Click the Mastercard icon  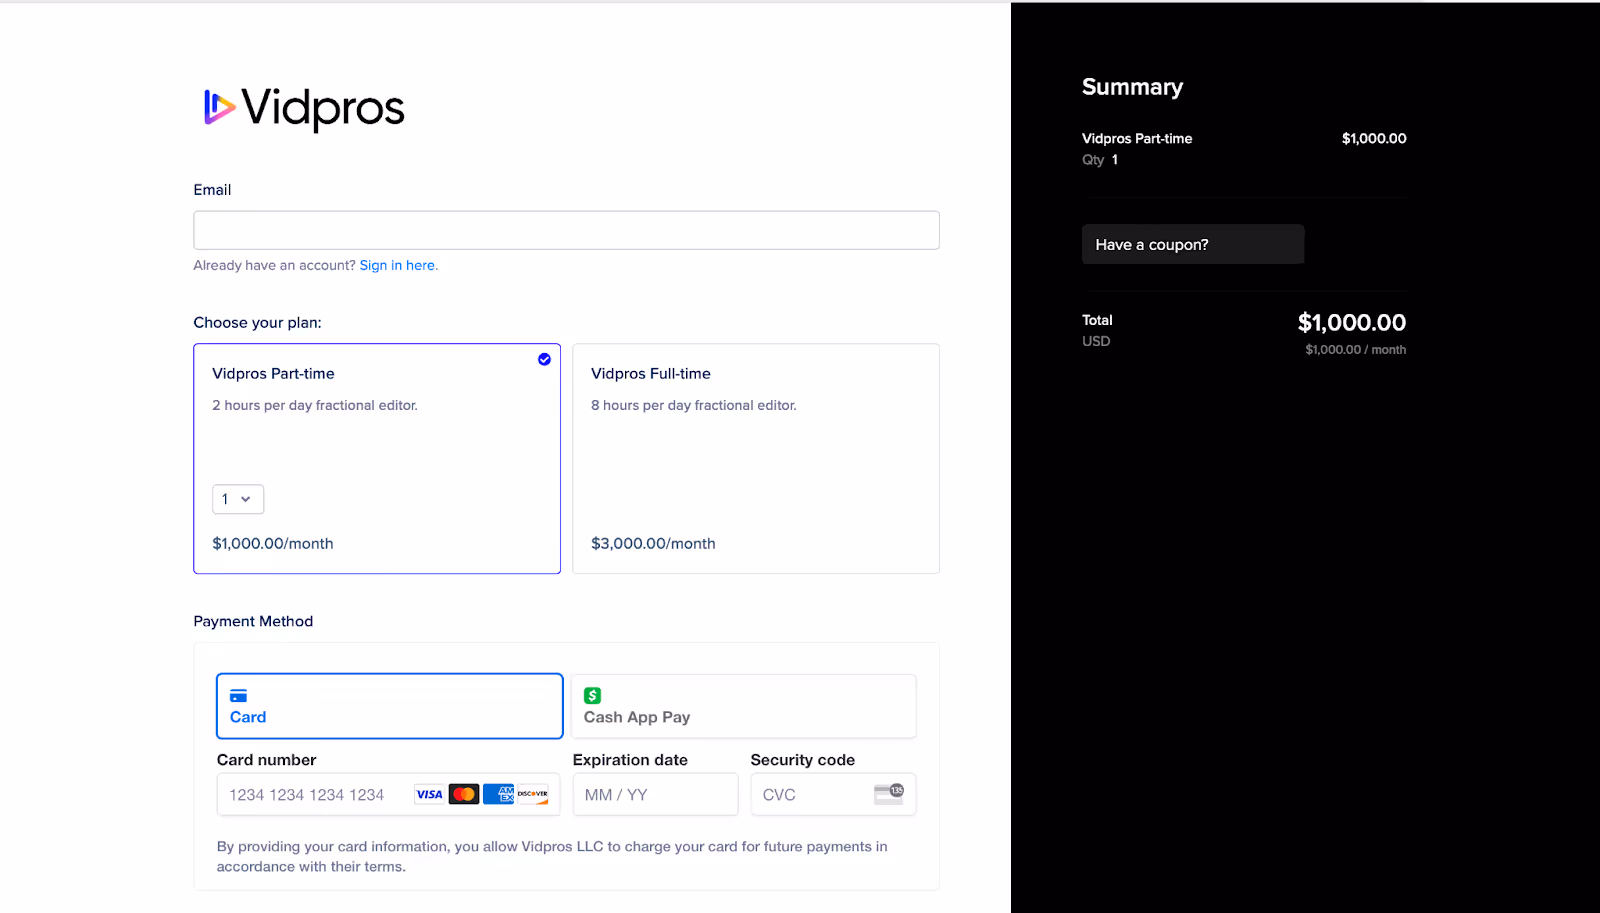click(464, 794)
